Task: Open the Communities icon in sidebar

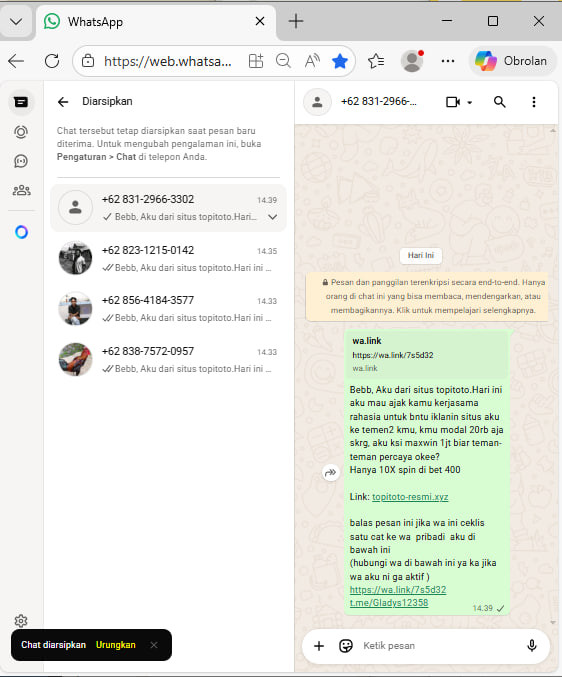Action: (21, 190)
